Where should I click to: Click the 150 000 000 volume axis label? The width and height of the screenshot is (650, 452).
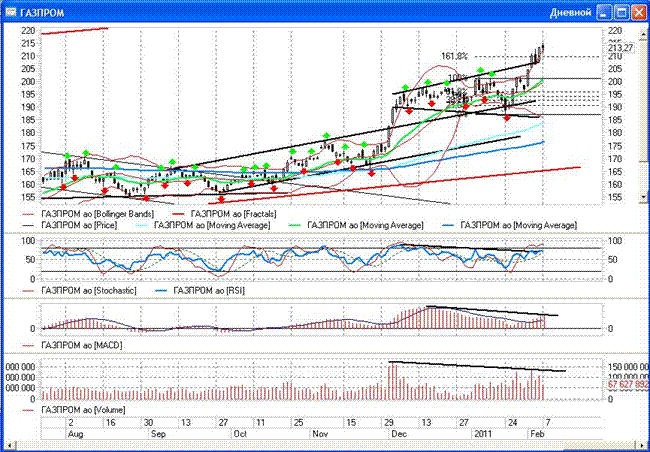(x=628, y=367)
